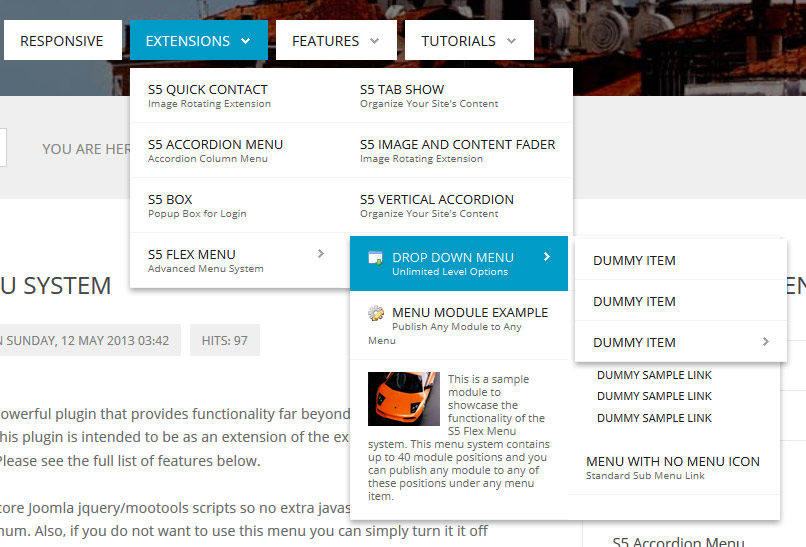Expand the Tutorials dropdown arrow
The height and width of the screenshot is (547, 806).
[512, 41]
